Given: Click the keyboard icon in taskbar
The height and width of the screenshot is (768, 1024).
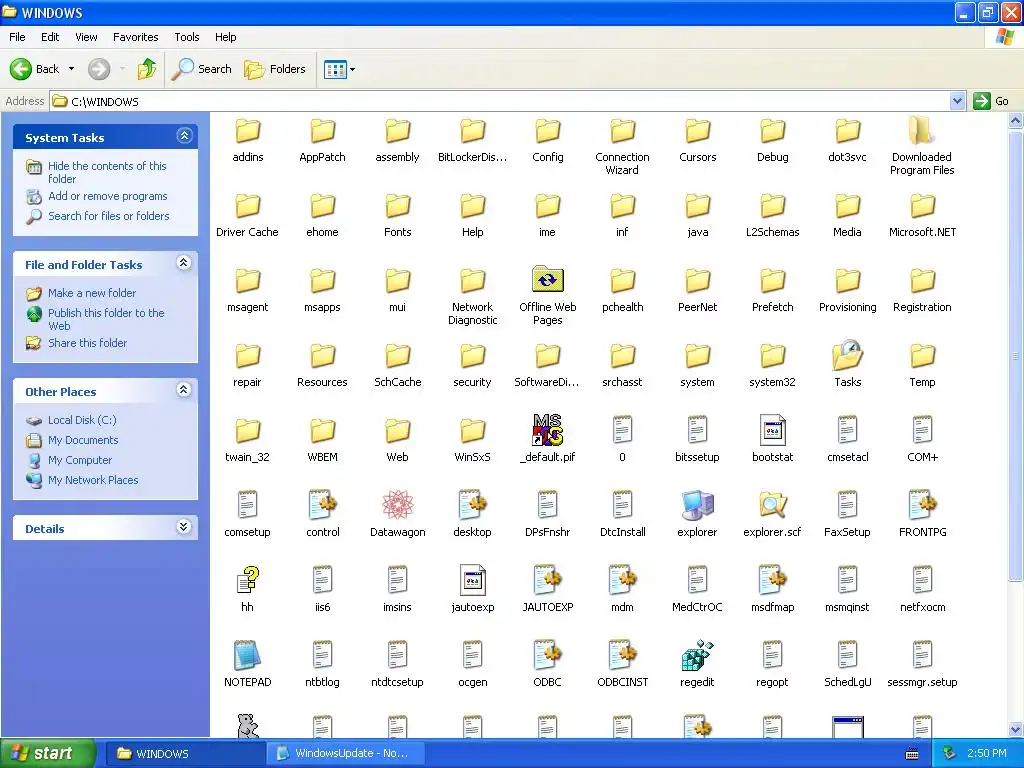Looking at the screenshot, I should (x=912, y=754).
